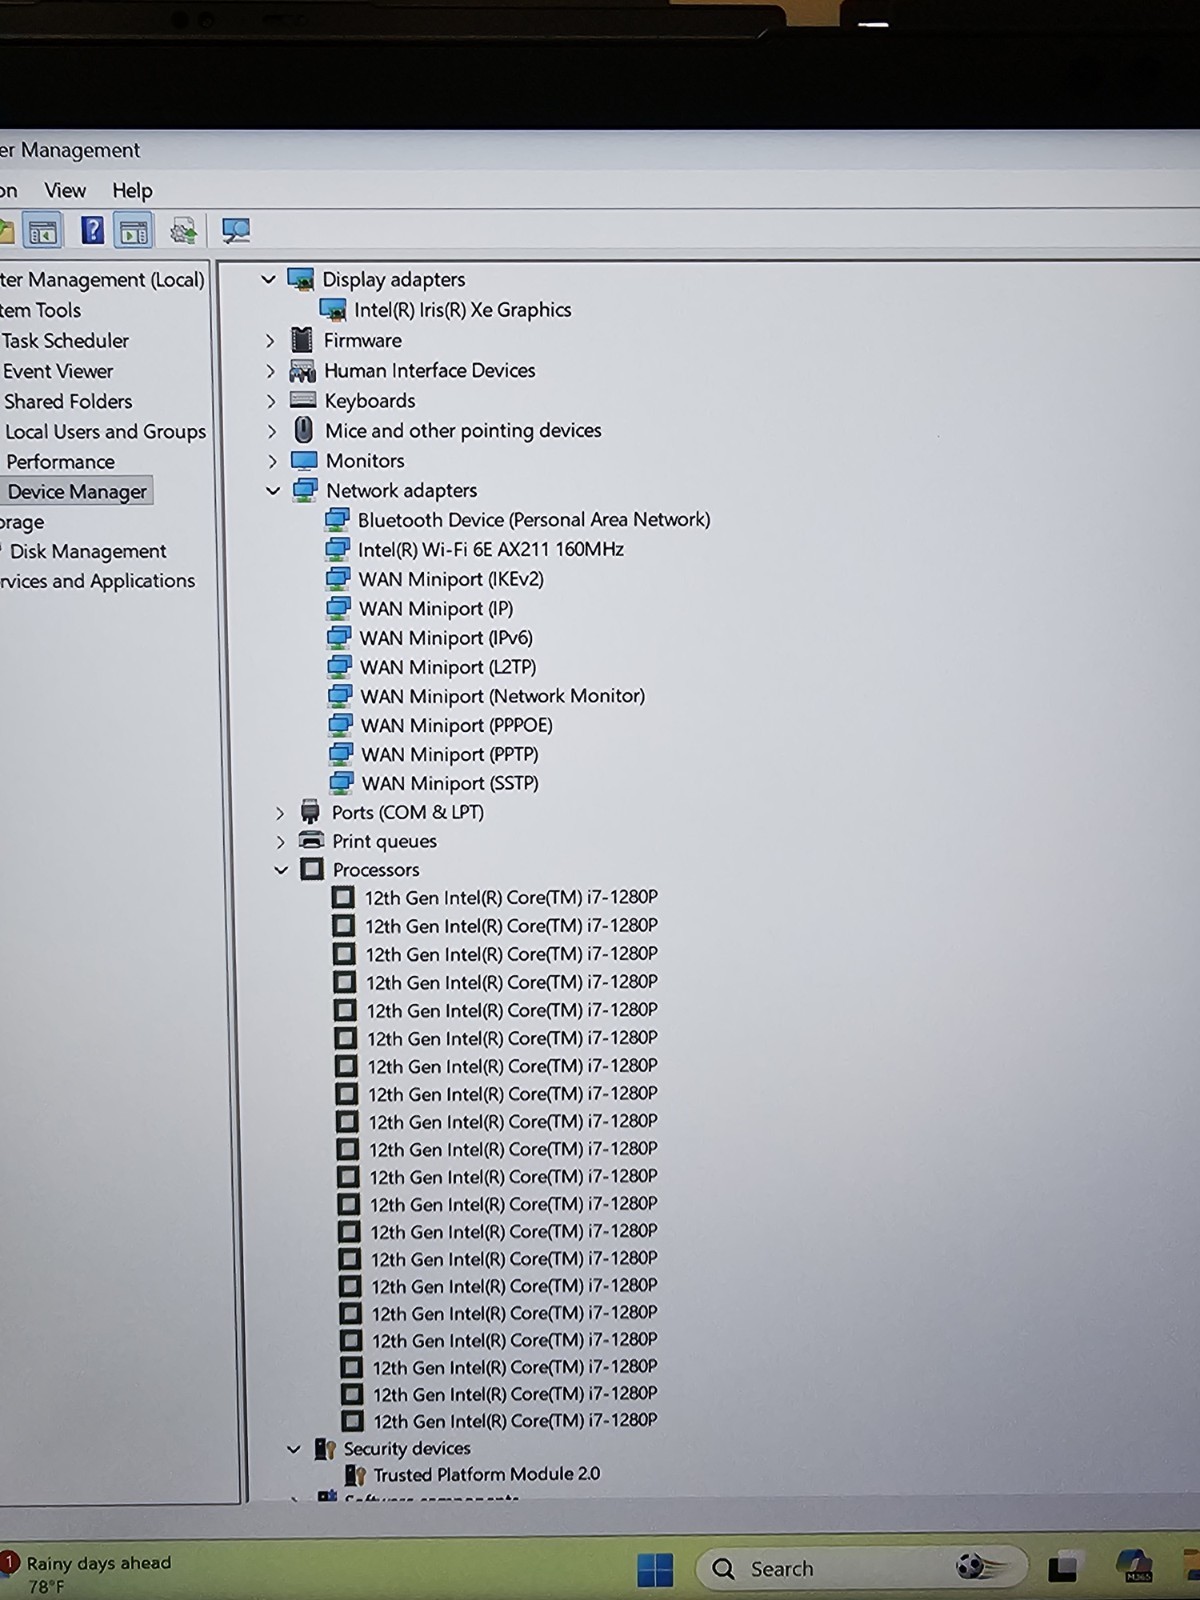Select WAN Miniport (Network Monitor)
1200x1600 pixels.
click(x=503, y=696)
